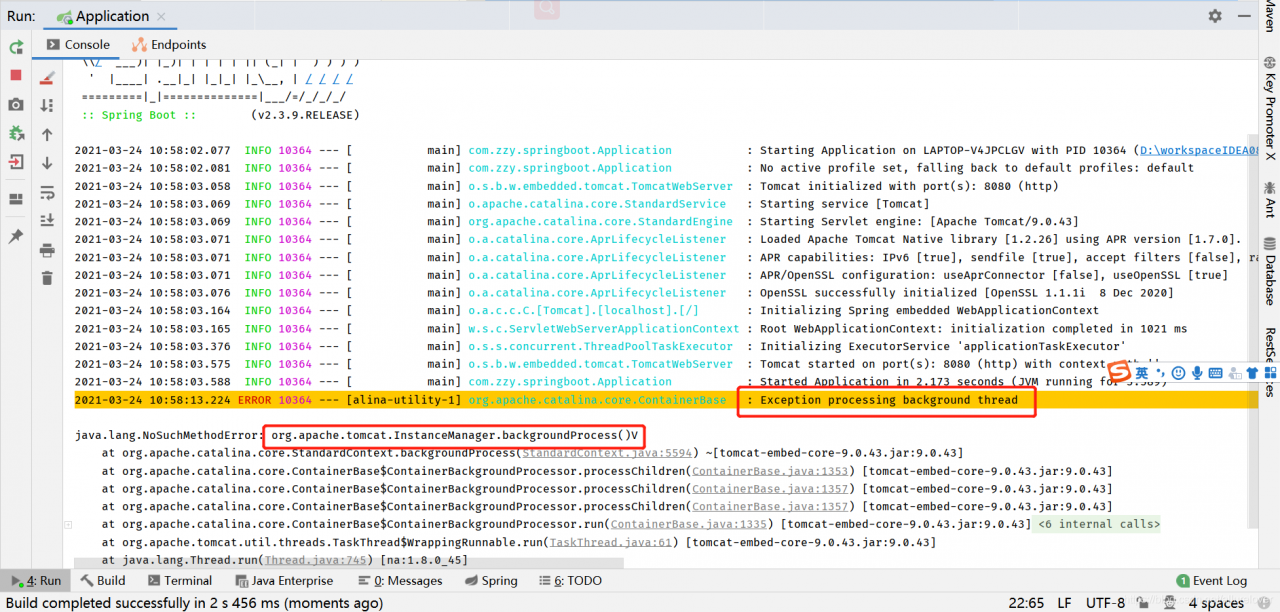
Task: Switch to the Console tab
Action: [x=78, y=44]
